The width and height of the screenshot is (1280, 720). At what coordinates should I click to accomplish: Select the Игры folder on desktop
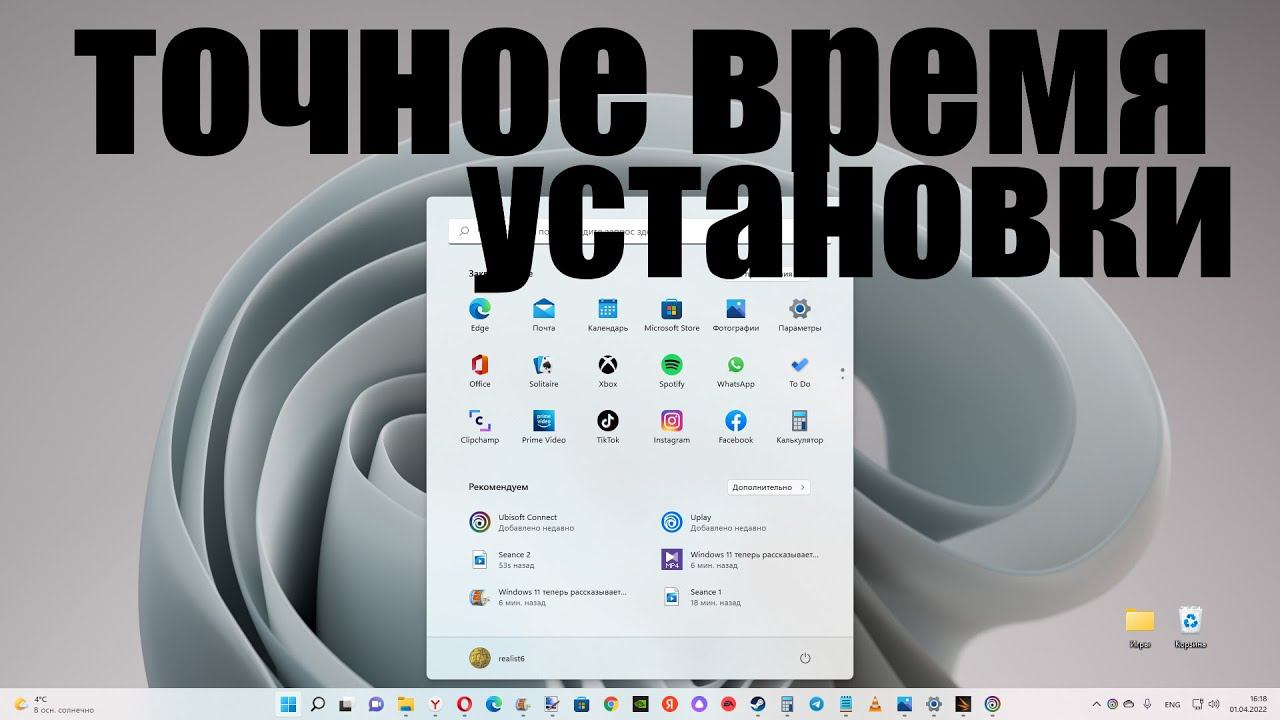pyautogui.click(x=1140, y=629)
